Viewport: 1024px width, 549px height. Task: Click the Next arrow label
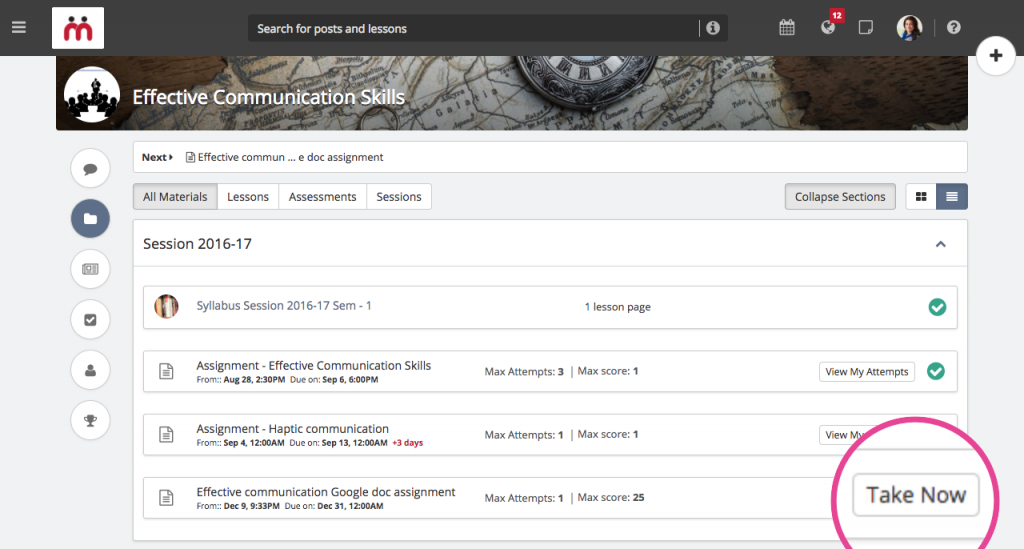click(157, 157)
